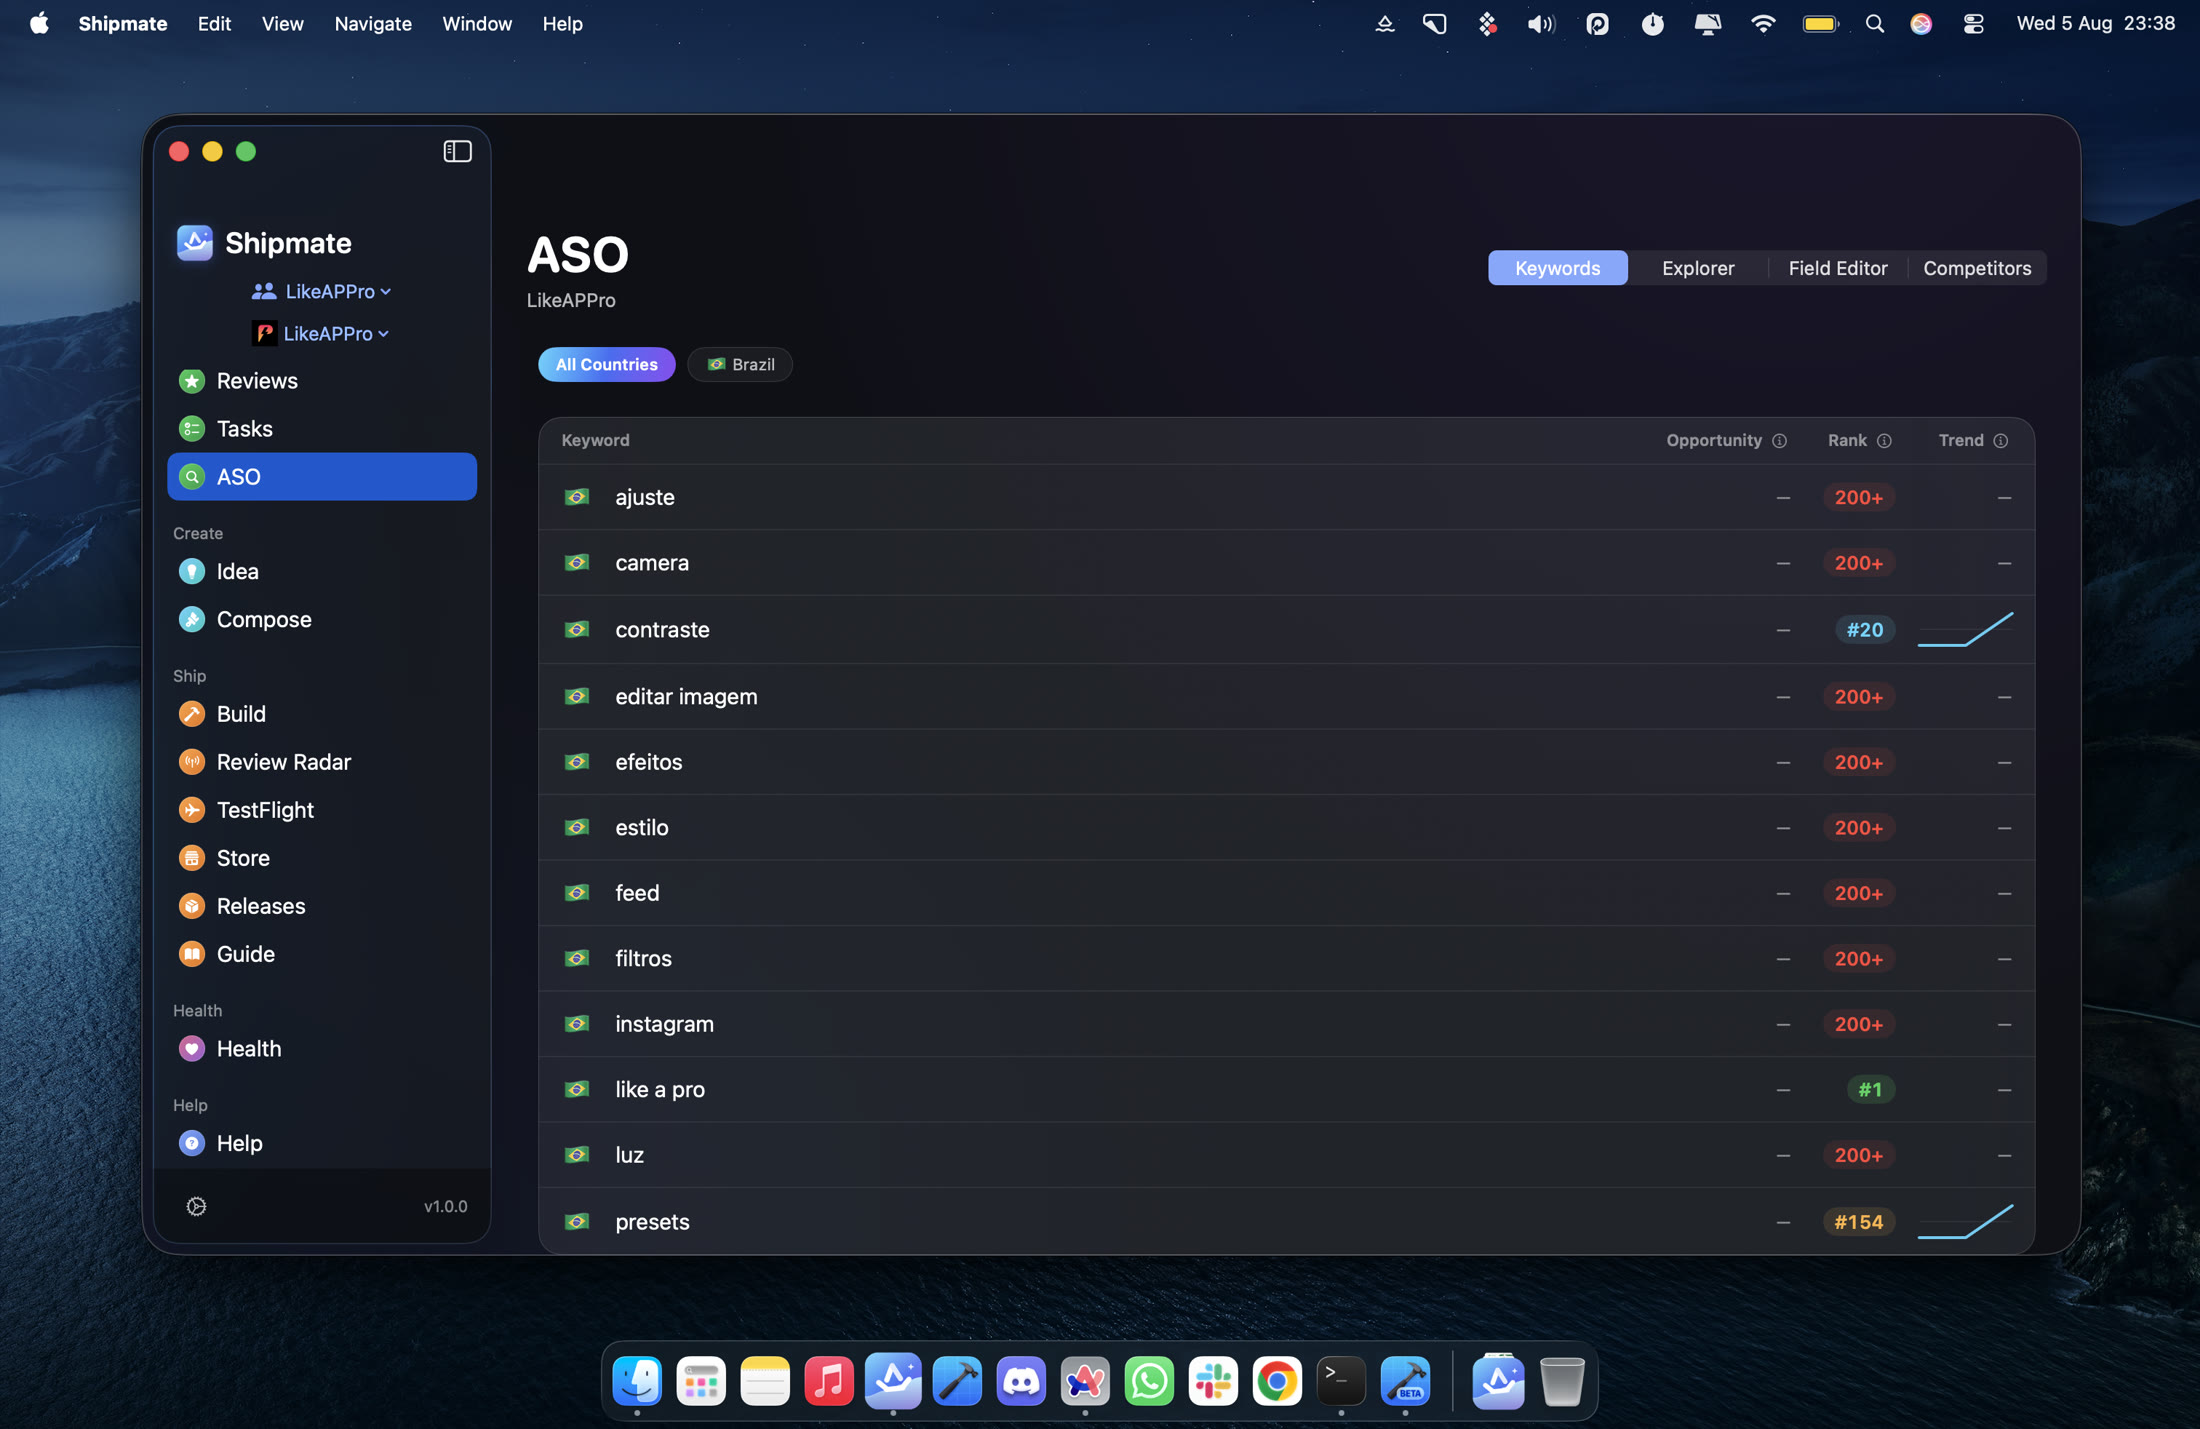Open Tasks in the sidebar
This screenshot has width=2200, height=1429.
tap(321, 429)
